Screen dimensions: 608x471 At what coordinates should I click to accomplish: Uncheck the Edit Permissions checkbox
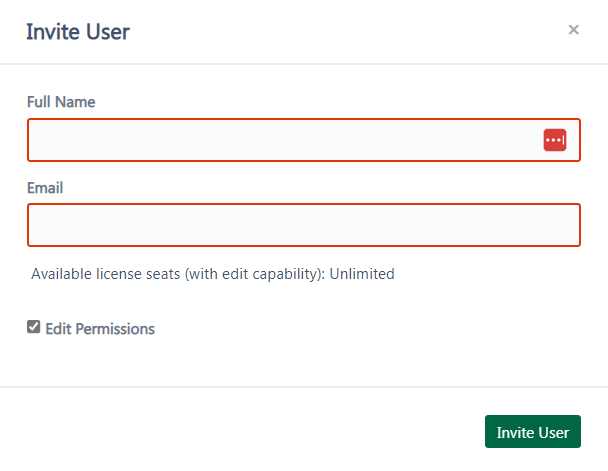pos(34,327)
